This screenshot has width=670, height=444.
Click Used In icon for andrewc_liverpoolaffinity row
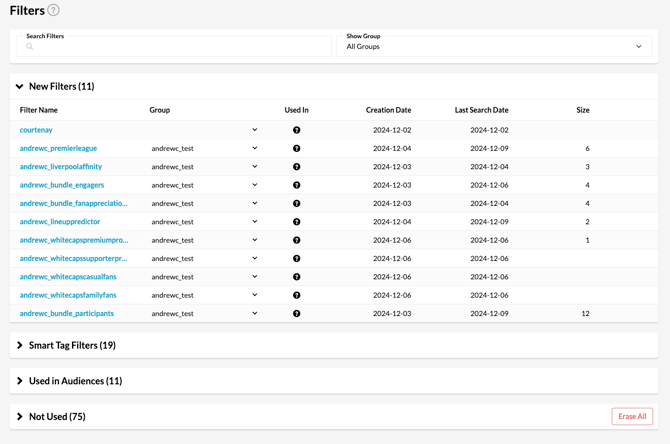point(296,167)
